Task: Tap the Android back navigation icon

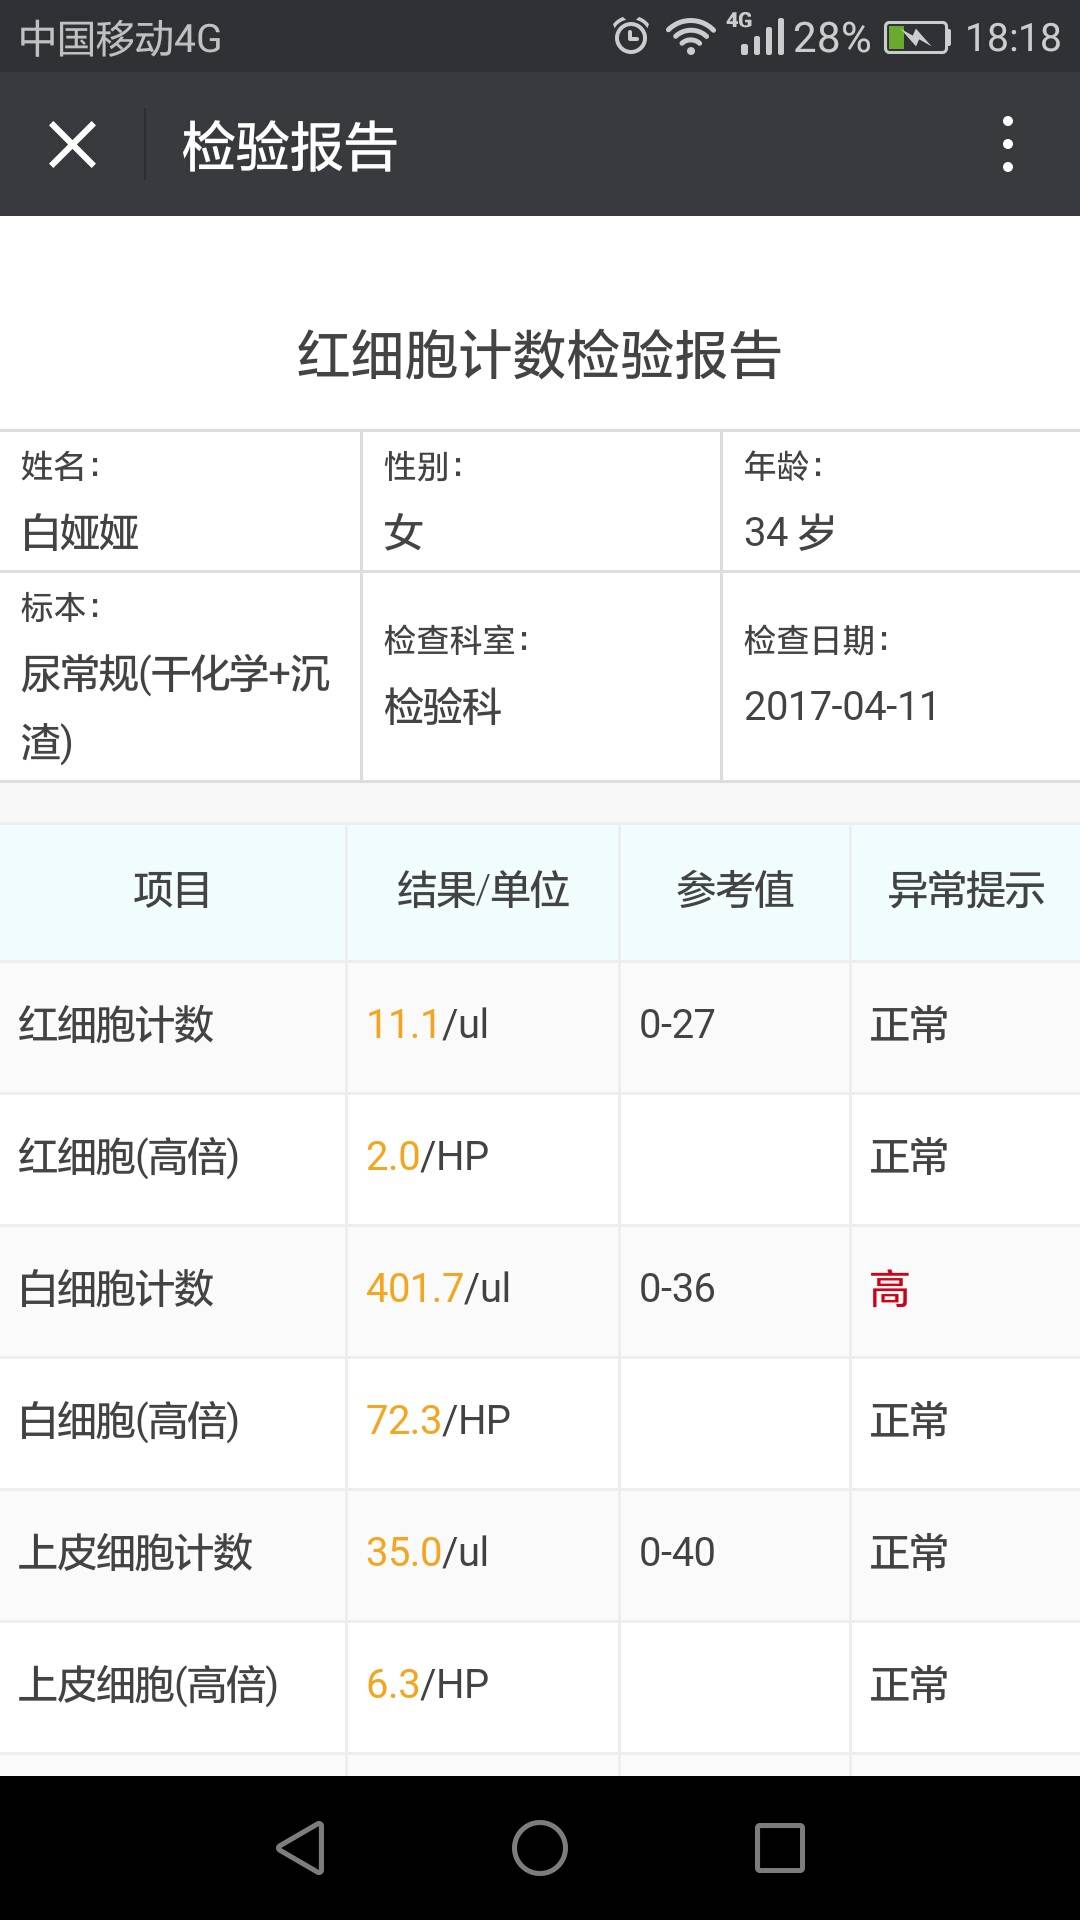Action: [x=301, y=1847]
